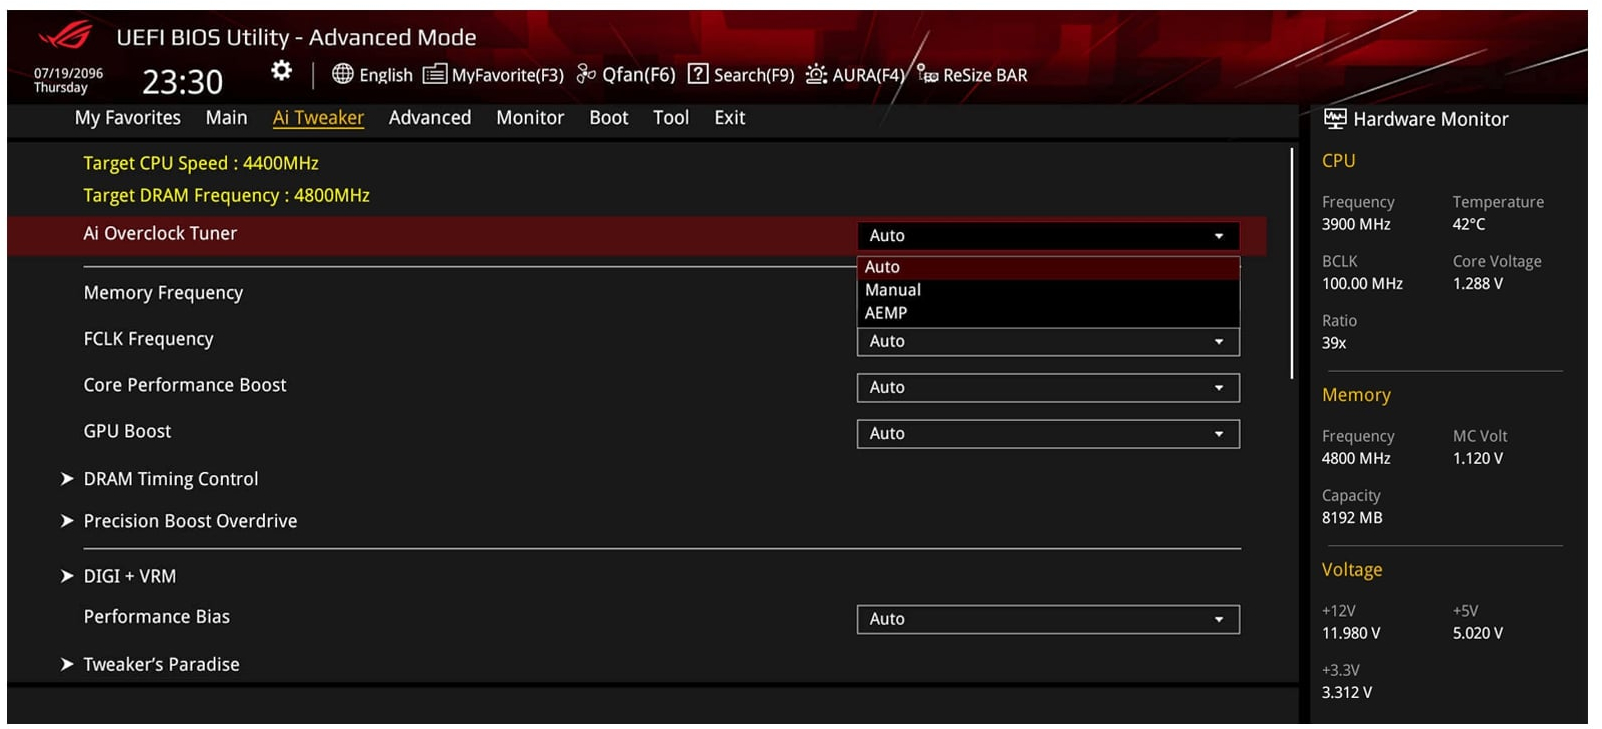Select the GPU Boost label
This screenshot has width=1602, height=729.
127,431
